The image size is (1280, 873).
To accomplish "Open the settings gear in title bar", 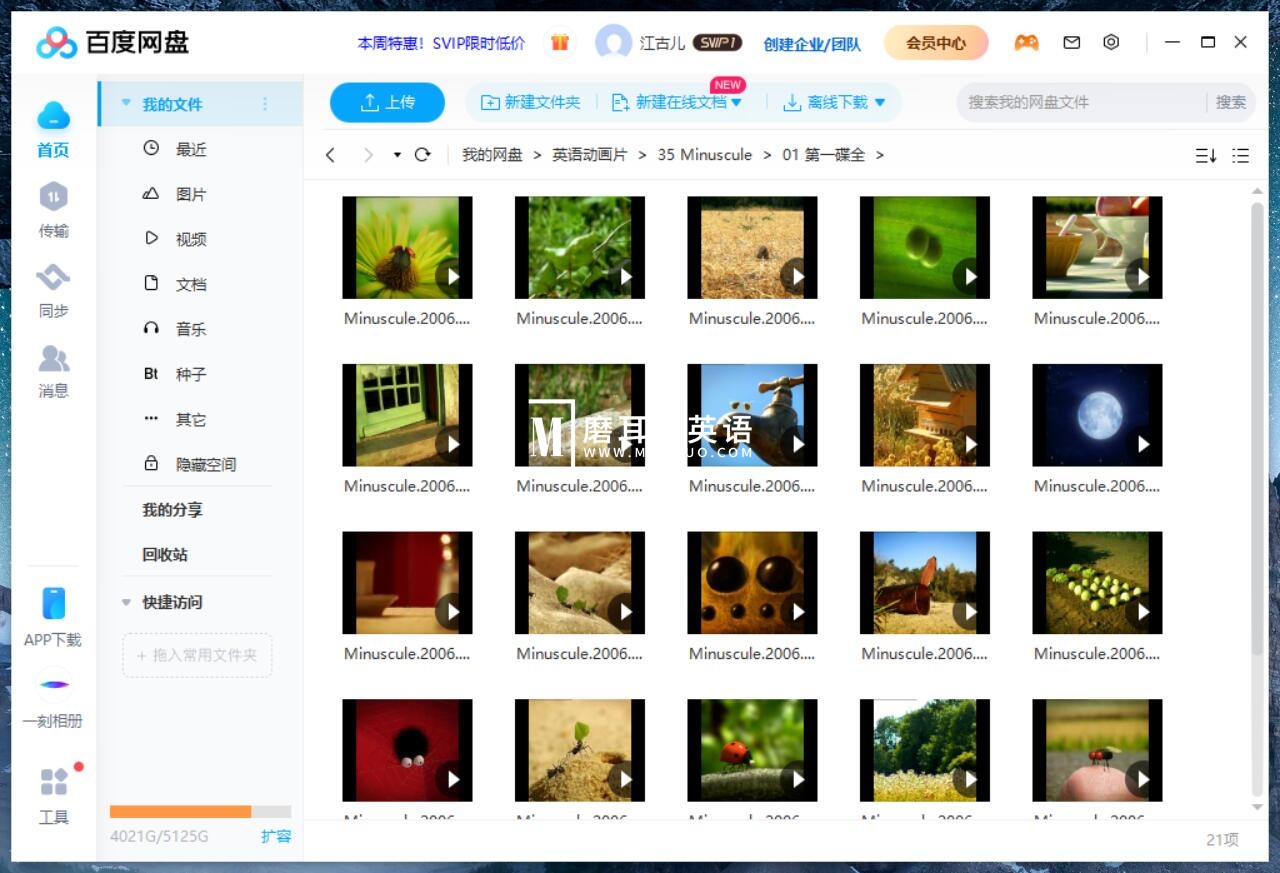I will point(1111,42).
